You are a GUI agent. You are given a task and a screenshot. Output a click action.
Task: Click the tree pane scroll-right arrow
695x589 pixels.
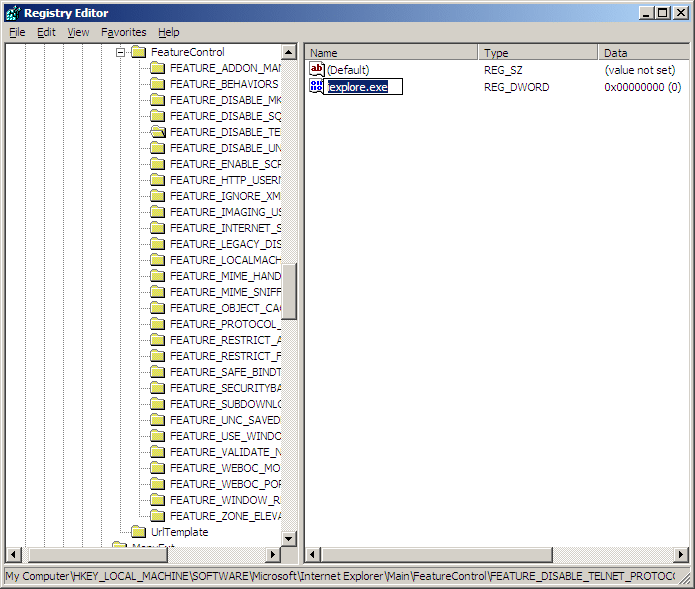pos(273,554)
